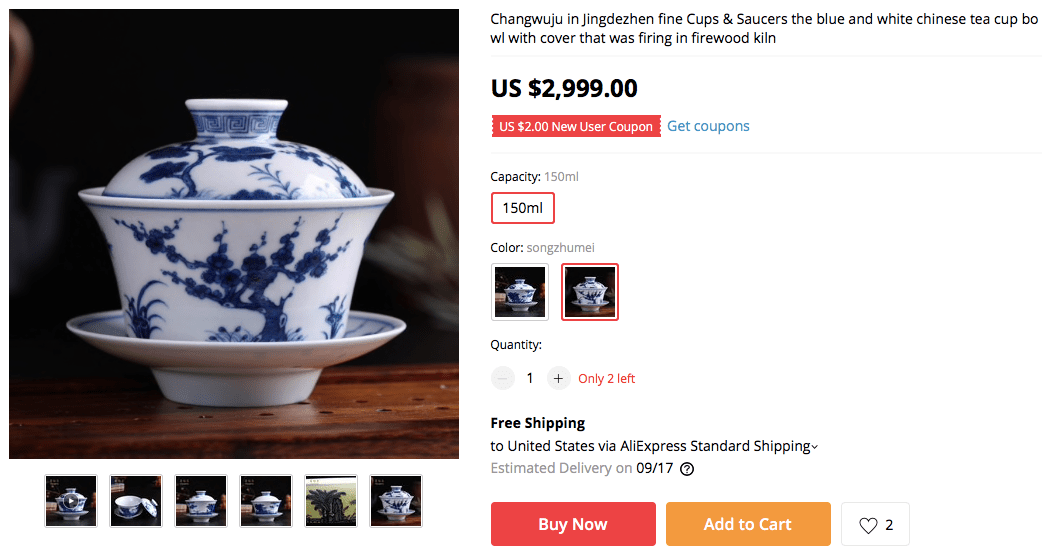Play the product video thumbnail
Screen dimensions: 1045x559
pyautogui.click(x=71, y=500)
